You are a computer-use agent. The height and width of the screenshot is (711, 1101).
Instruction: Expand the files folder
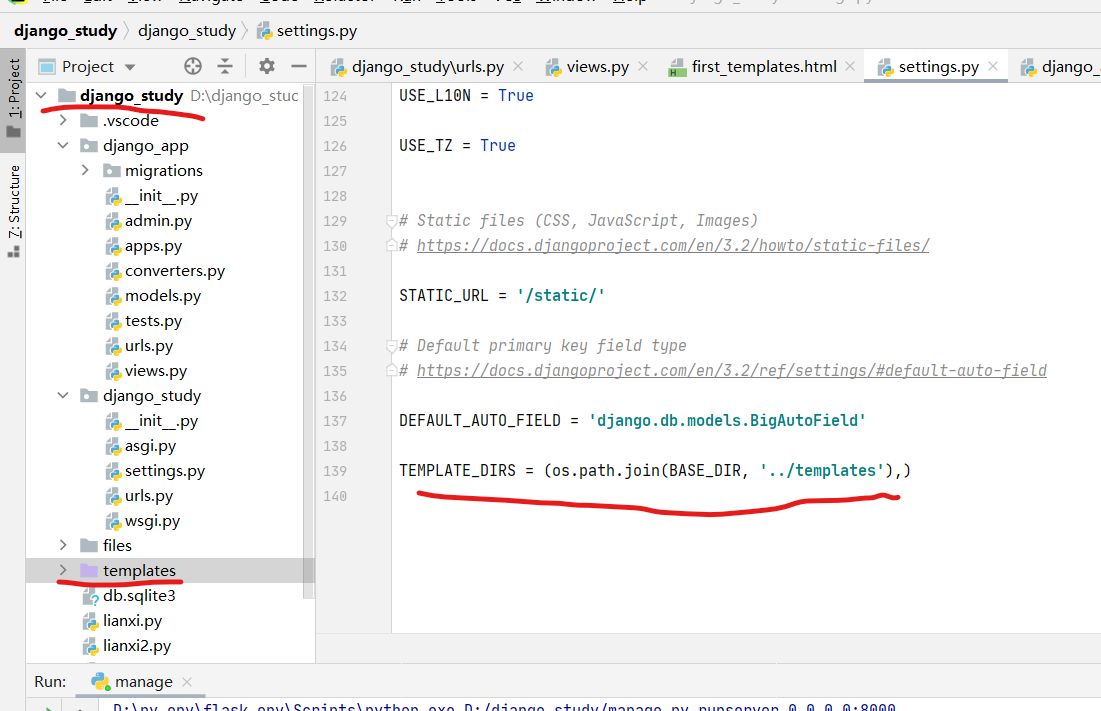click(63, 545)
